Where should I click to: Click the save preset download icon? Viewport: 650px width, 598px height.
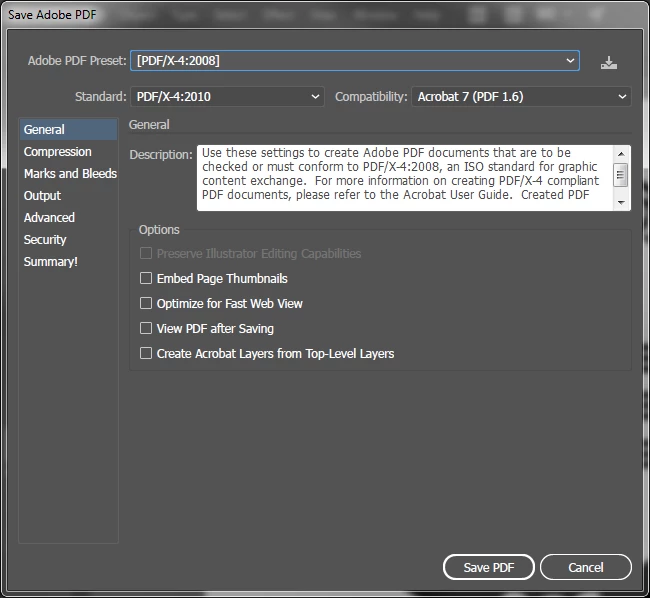(x=609, y=63)
